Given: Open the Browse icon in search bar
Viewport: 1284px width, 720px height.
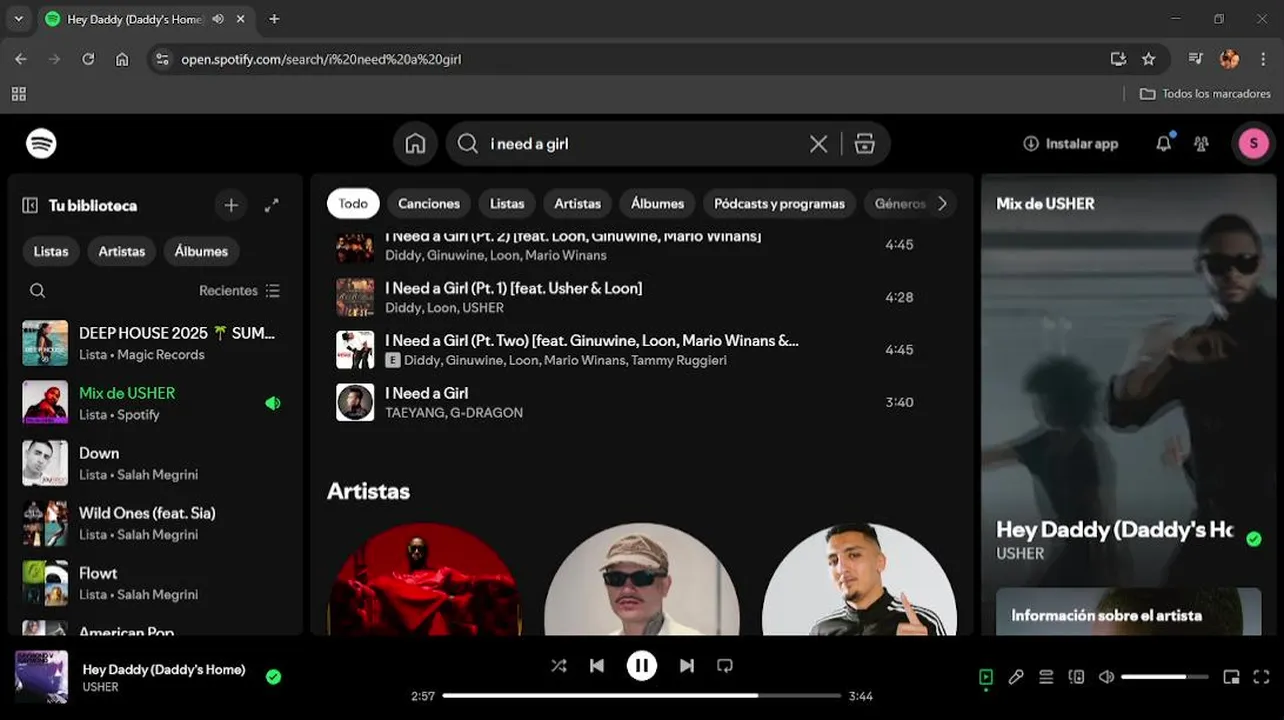Looking at the screenshot, I should (x=865, y=144).
